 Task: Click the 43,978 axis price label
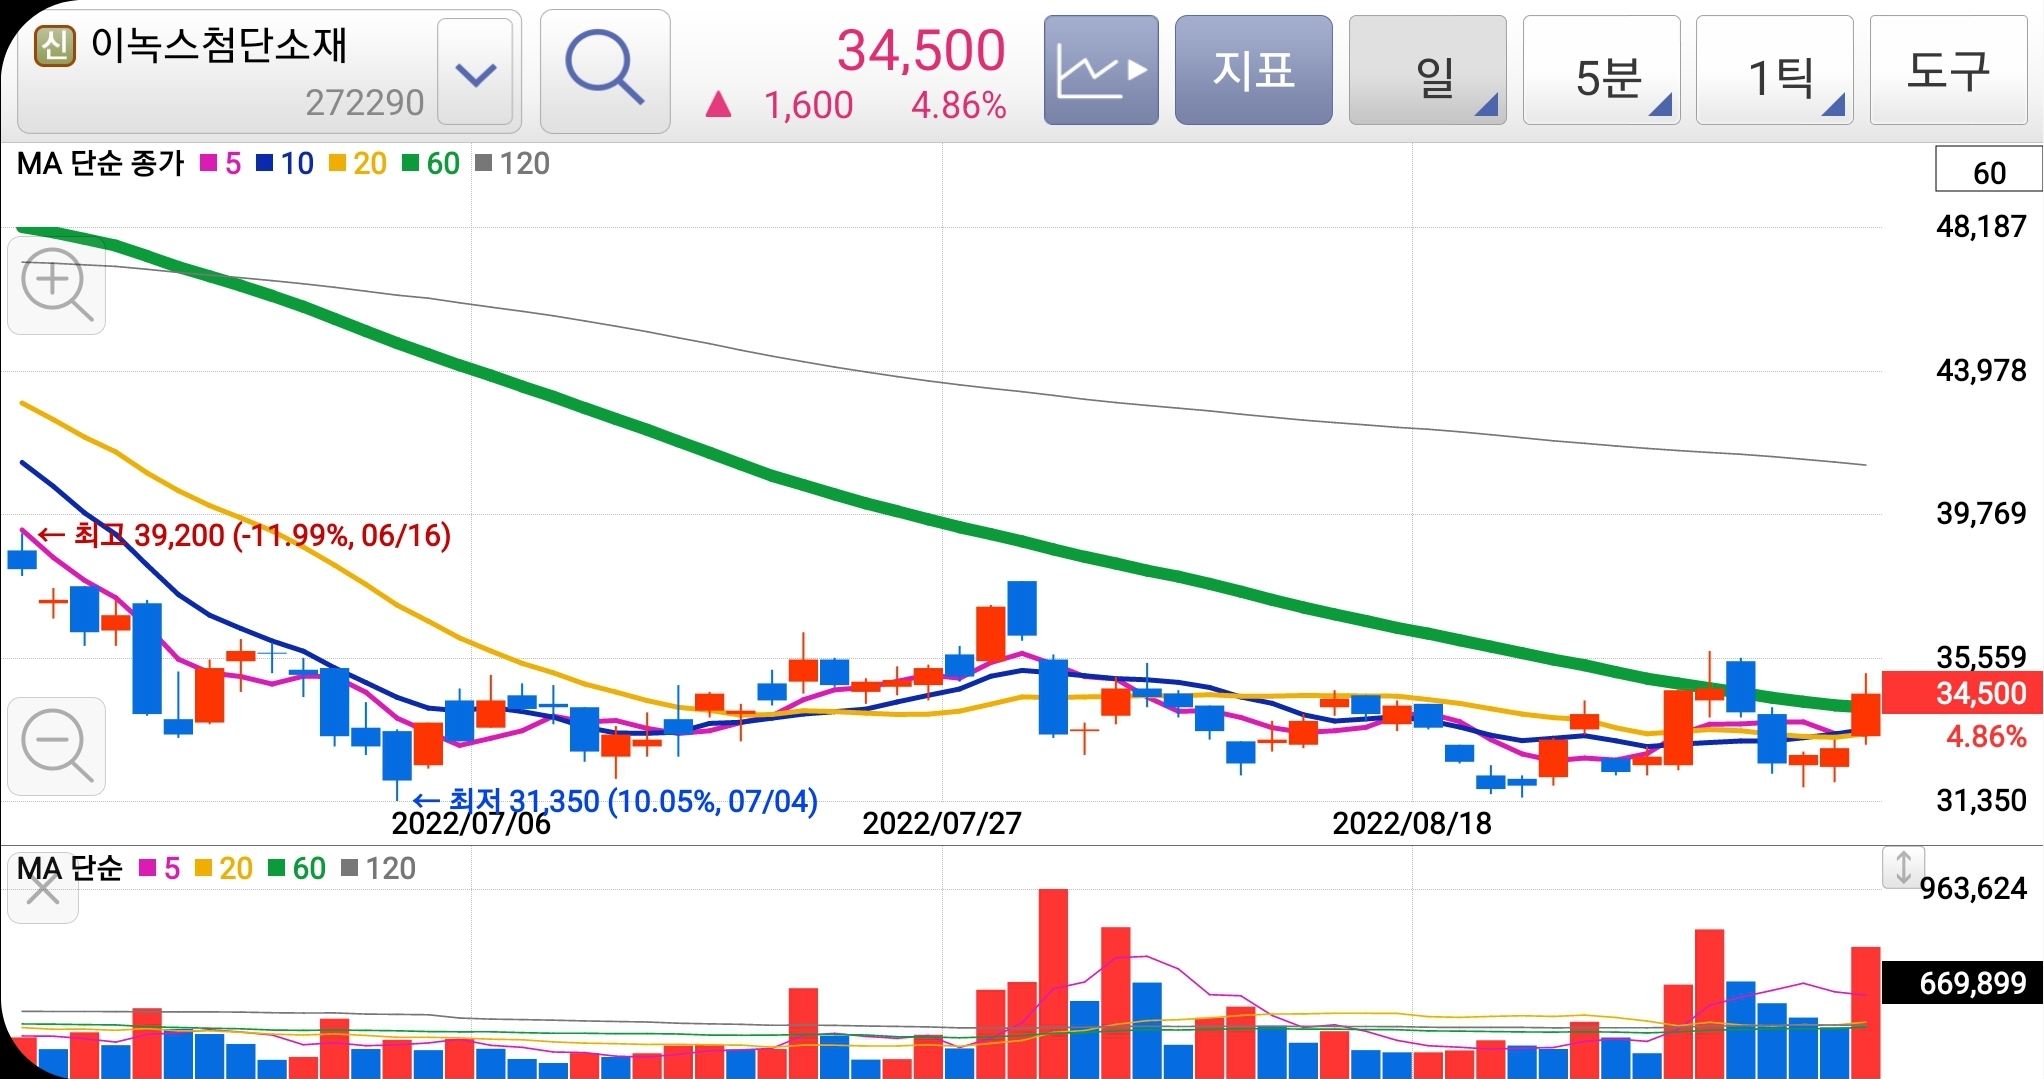coord(1981,371)
